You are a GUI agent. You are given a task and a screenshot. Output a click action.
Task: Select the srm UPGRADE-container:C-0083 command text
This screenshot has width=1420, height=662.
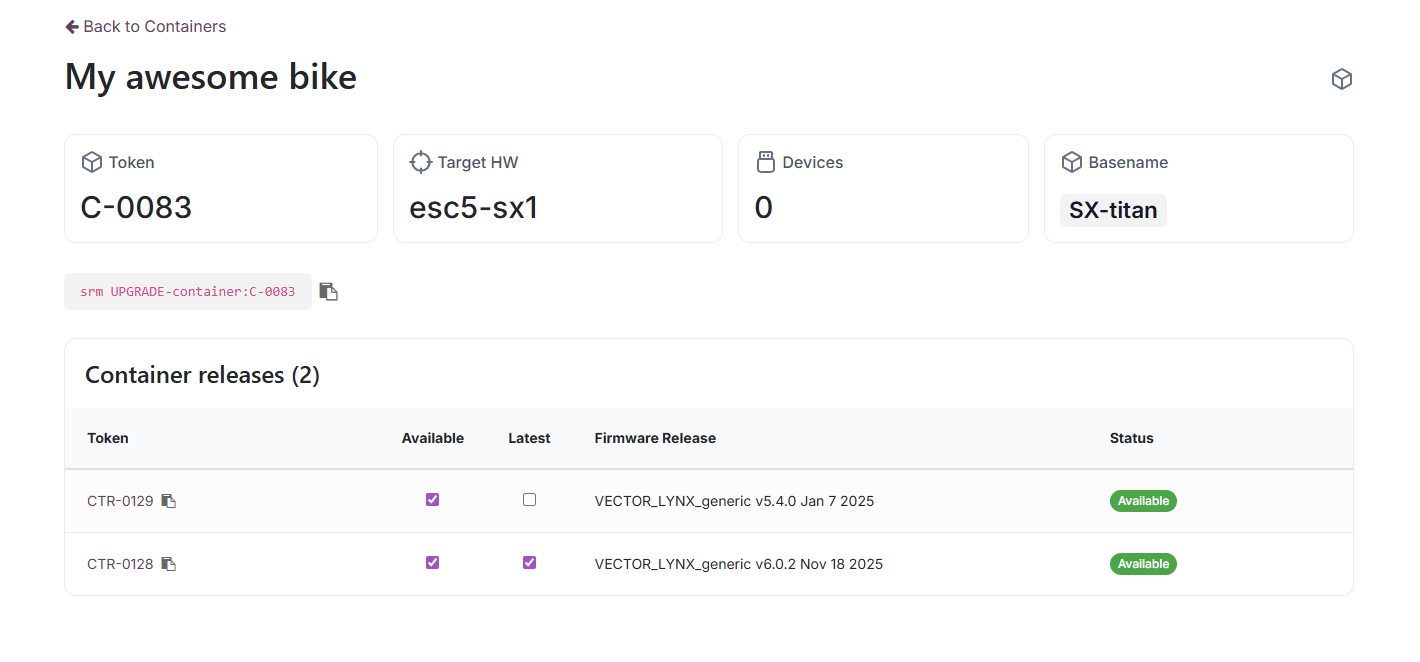188,292
